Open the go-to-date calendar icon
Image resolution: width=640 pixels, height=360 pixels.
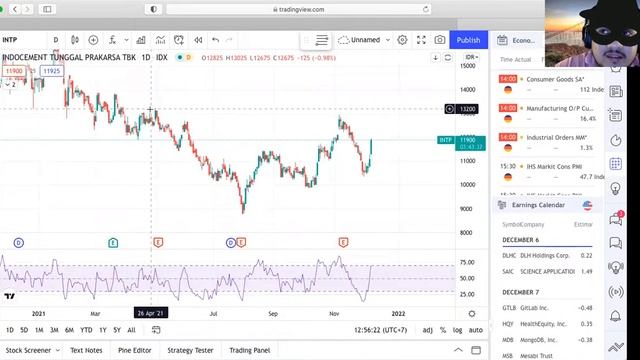tap(156, 330)
